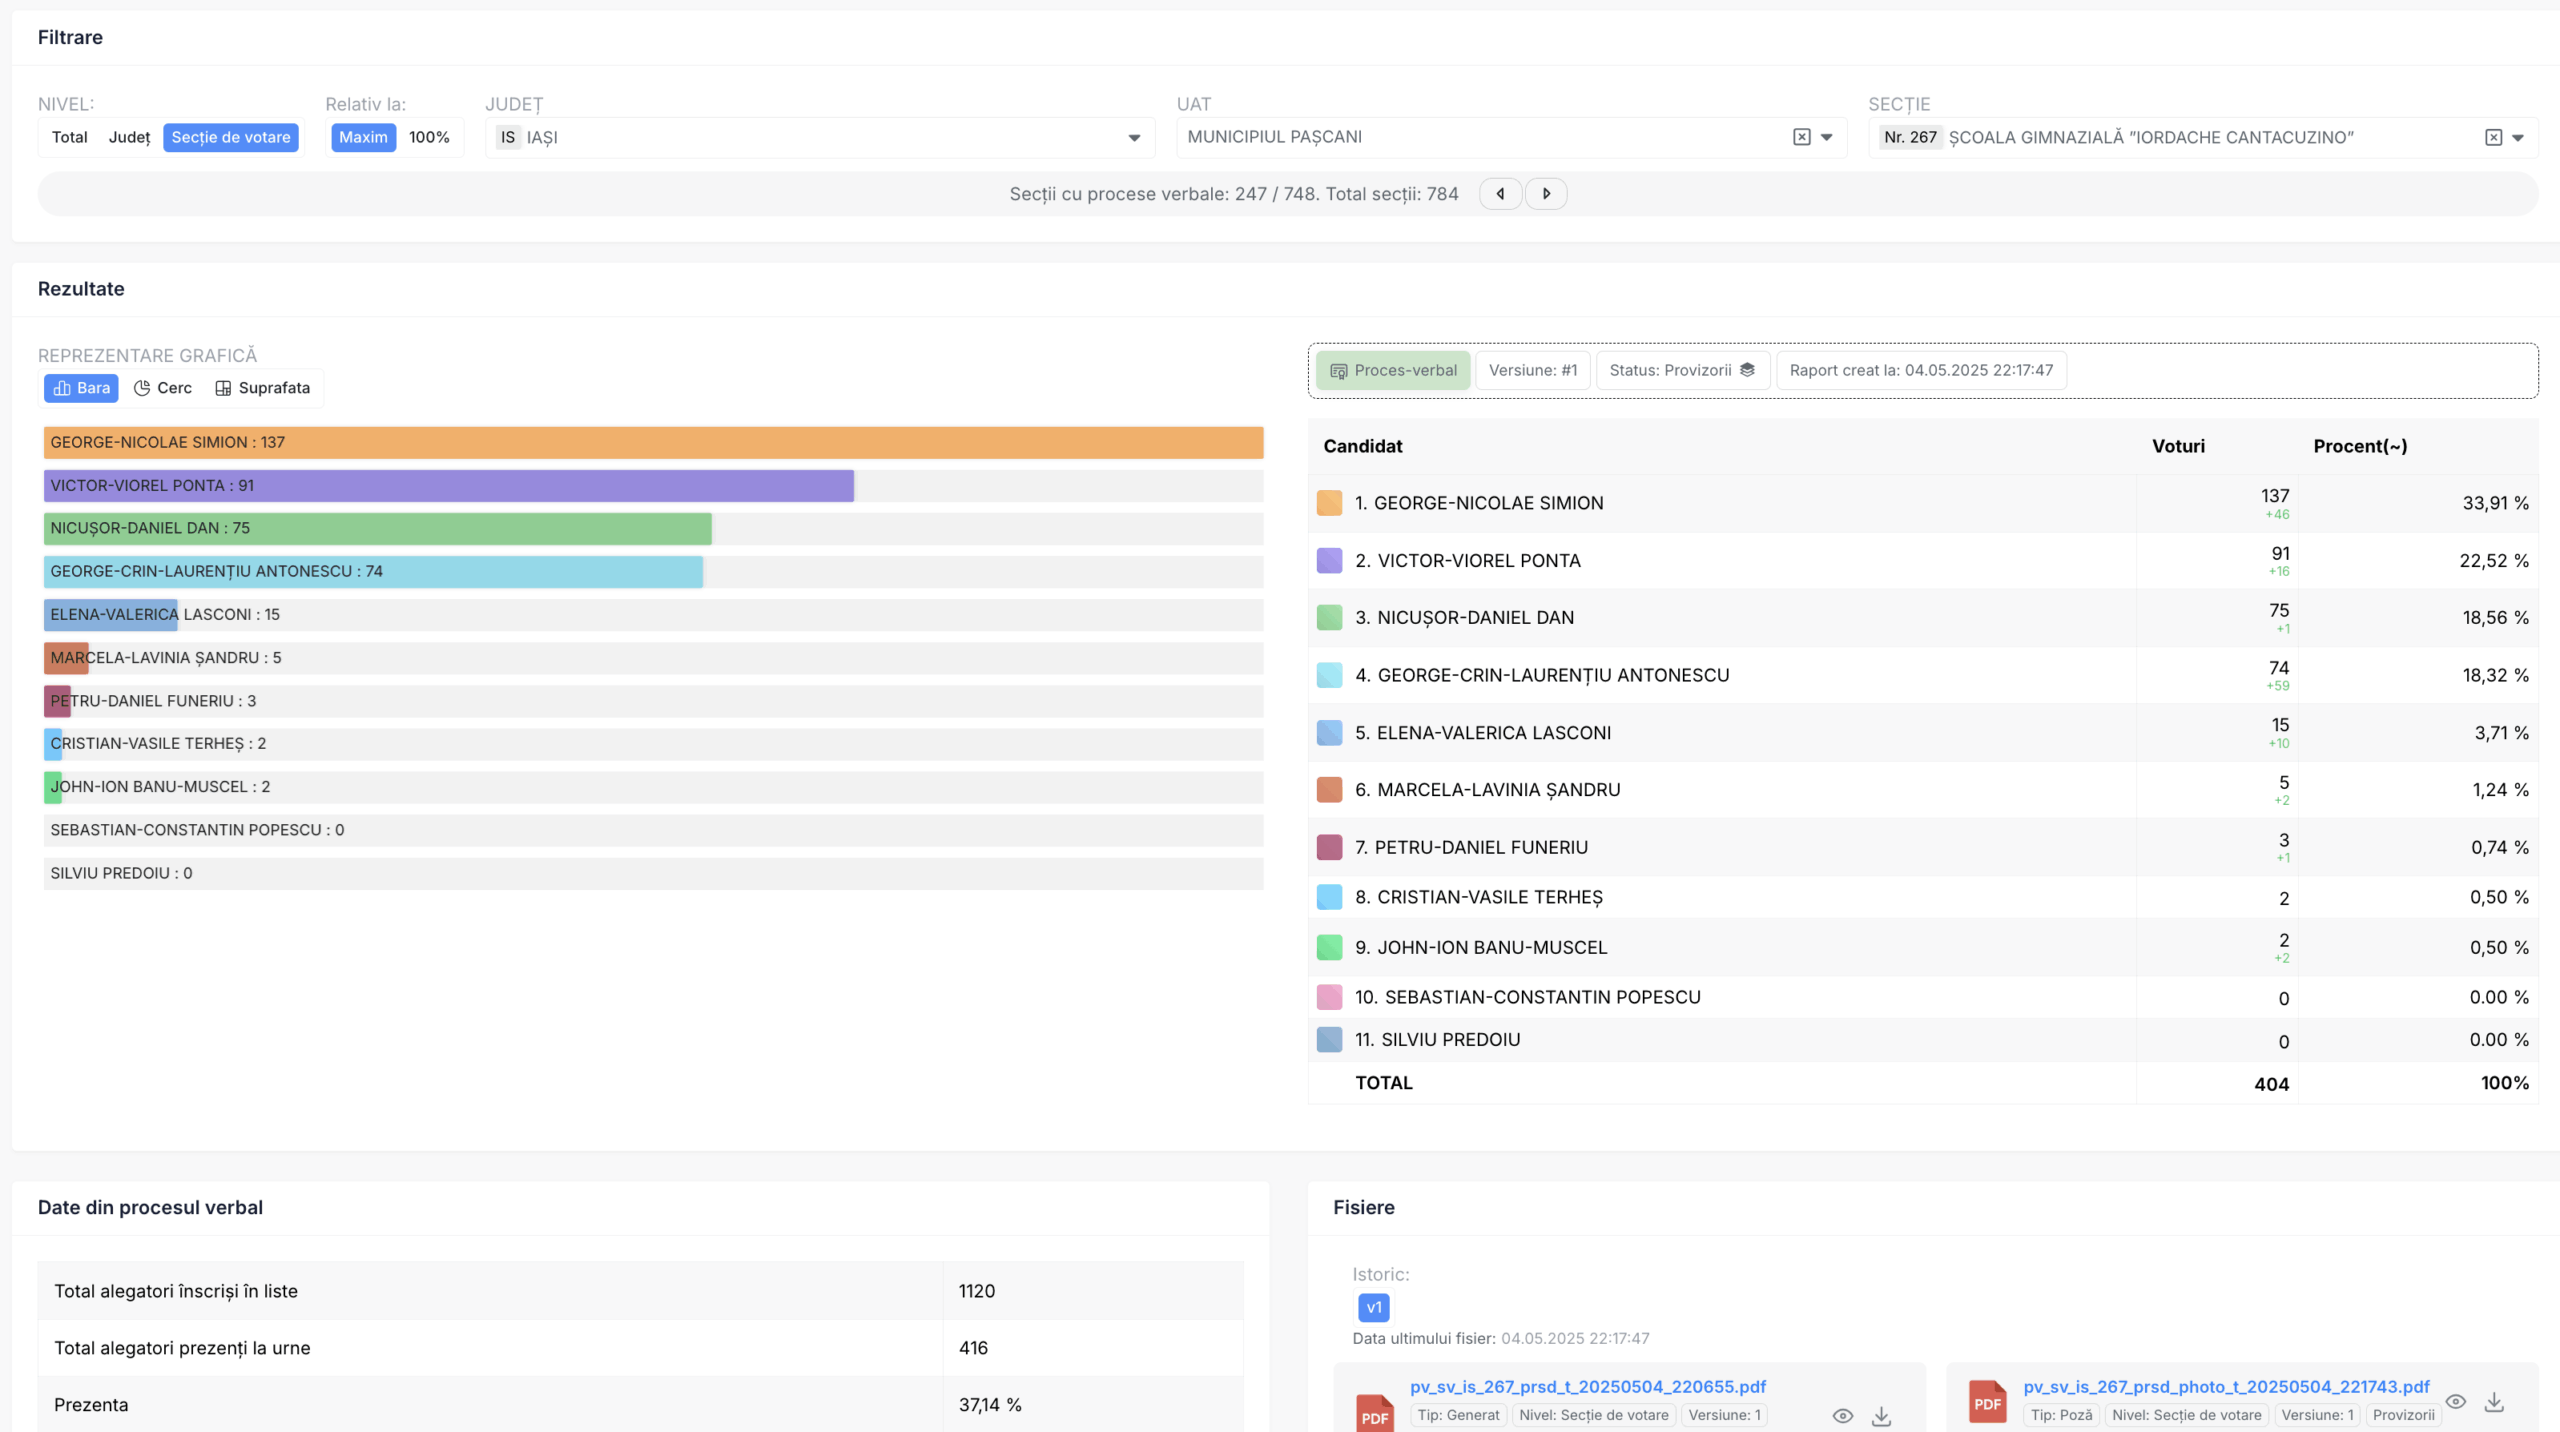Switch chart view to Cerc
Viewport: 2560px width, 1432px height.
163,388
